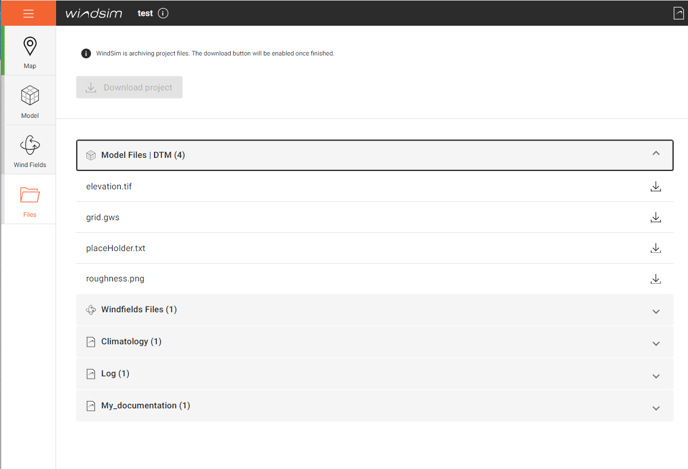This screenshot has width=688, height=469.
Task: Click the test project name
Action: pyautogui.click(x=145, y=13)
